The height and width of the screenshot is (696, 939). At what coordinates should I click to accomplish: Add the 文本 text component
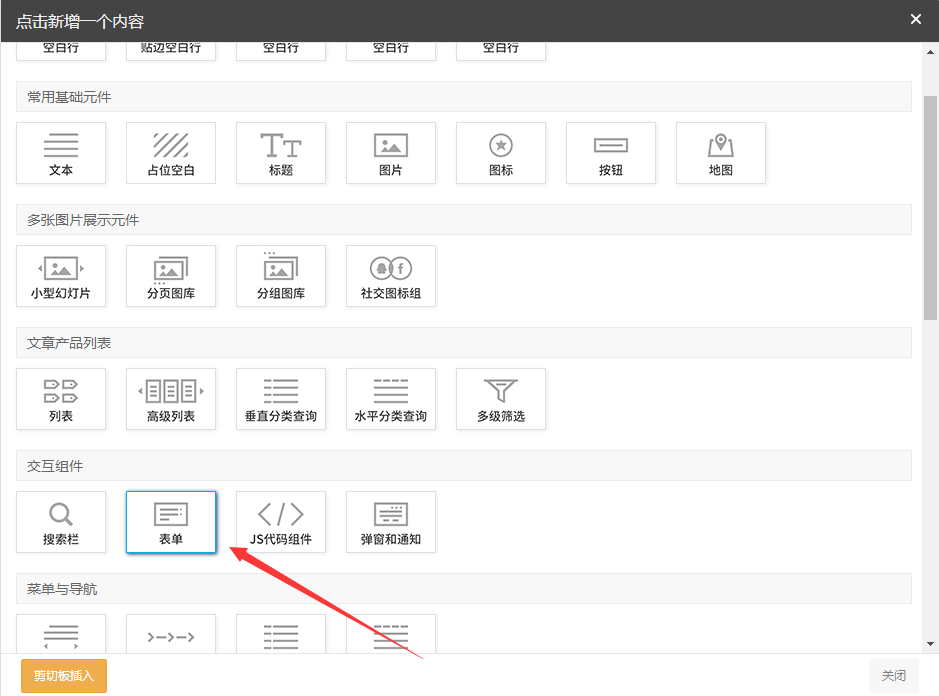(x=61, y=153)
